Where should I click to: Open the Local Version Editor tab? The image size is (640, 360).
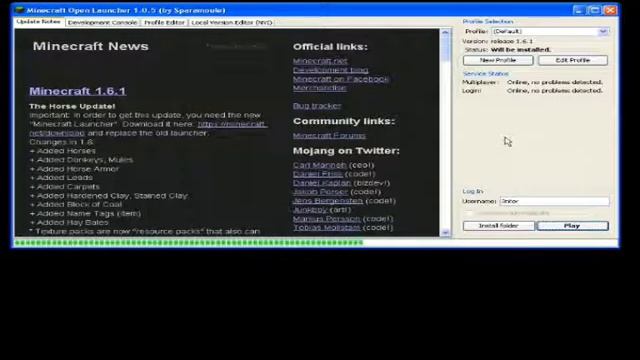point(231,22)
